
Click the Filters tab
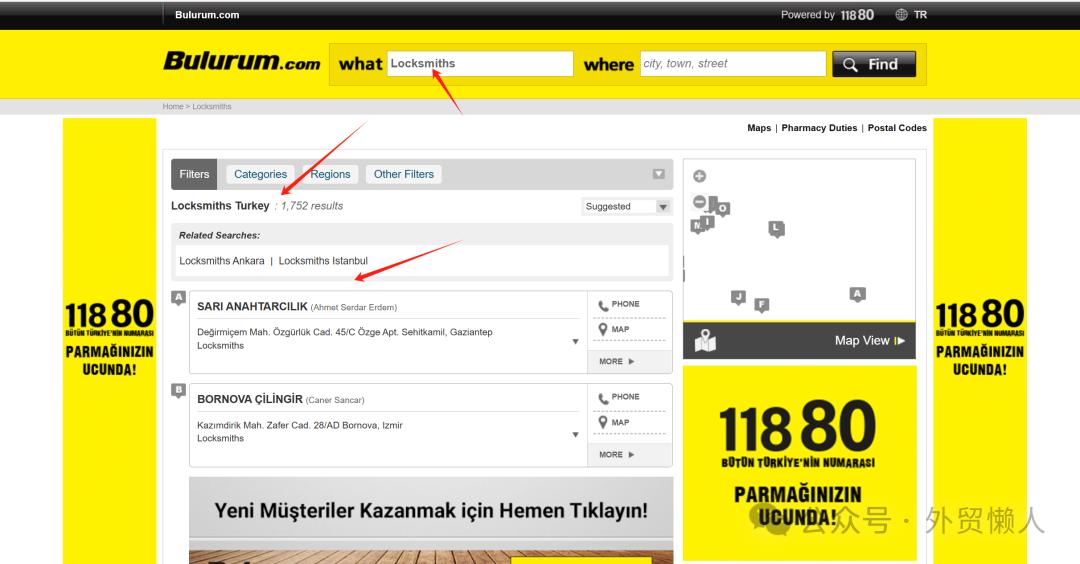(x=194, y=174)
